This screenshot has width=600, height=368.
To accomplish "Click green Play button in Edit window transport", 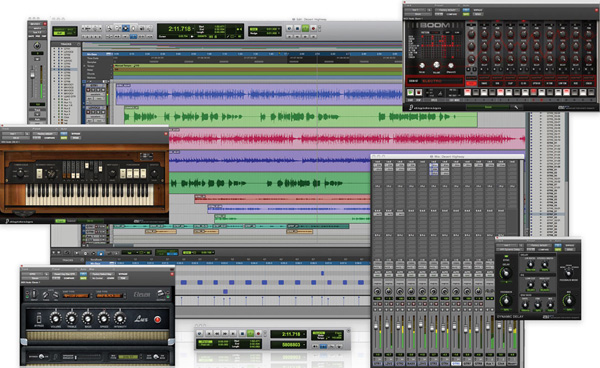I will point(305,28).
